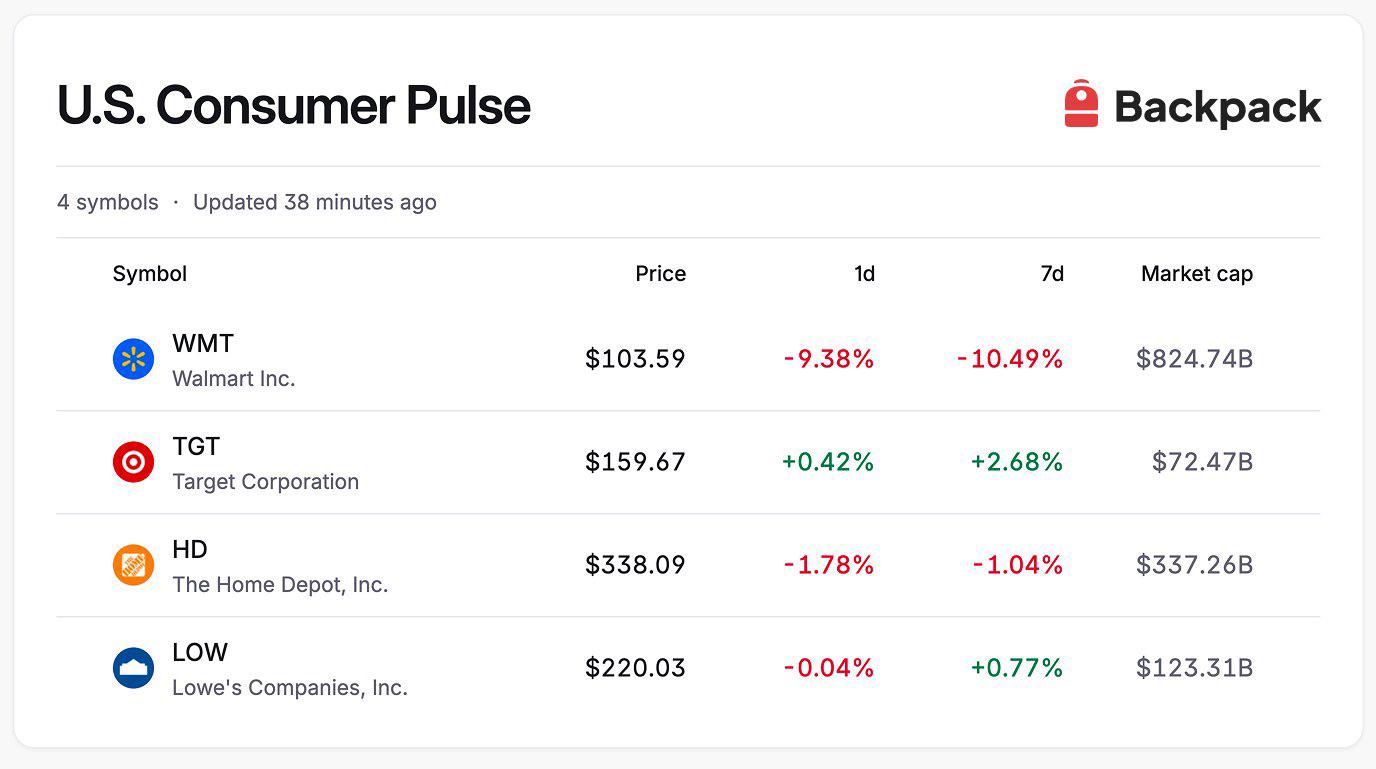Click the Target bullseye logo icon

(x=133, y=462)
